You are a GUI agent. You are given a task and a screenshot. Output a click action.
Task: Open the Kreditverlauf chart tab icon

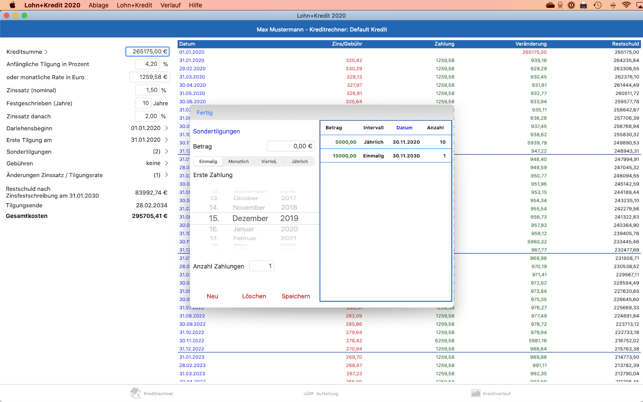[x=475, y=393]
